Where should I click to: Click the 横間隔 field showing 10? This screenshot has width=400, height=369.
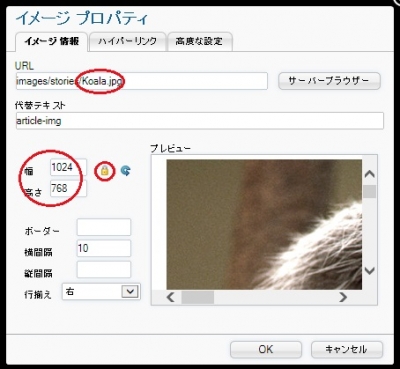104,248
